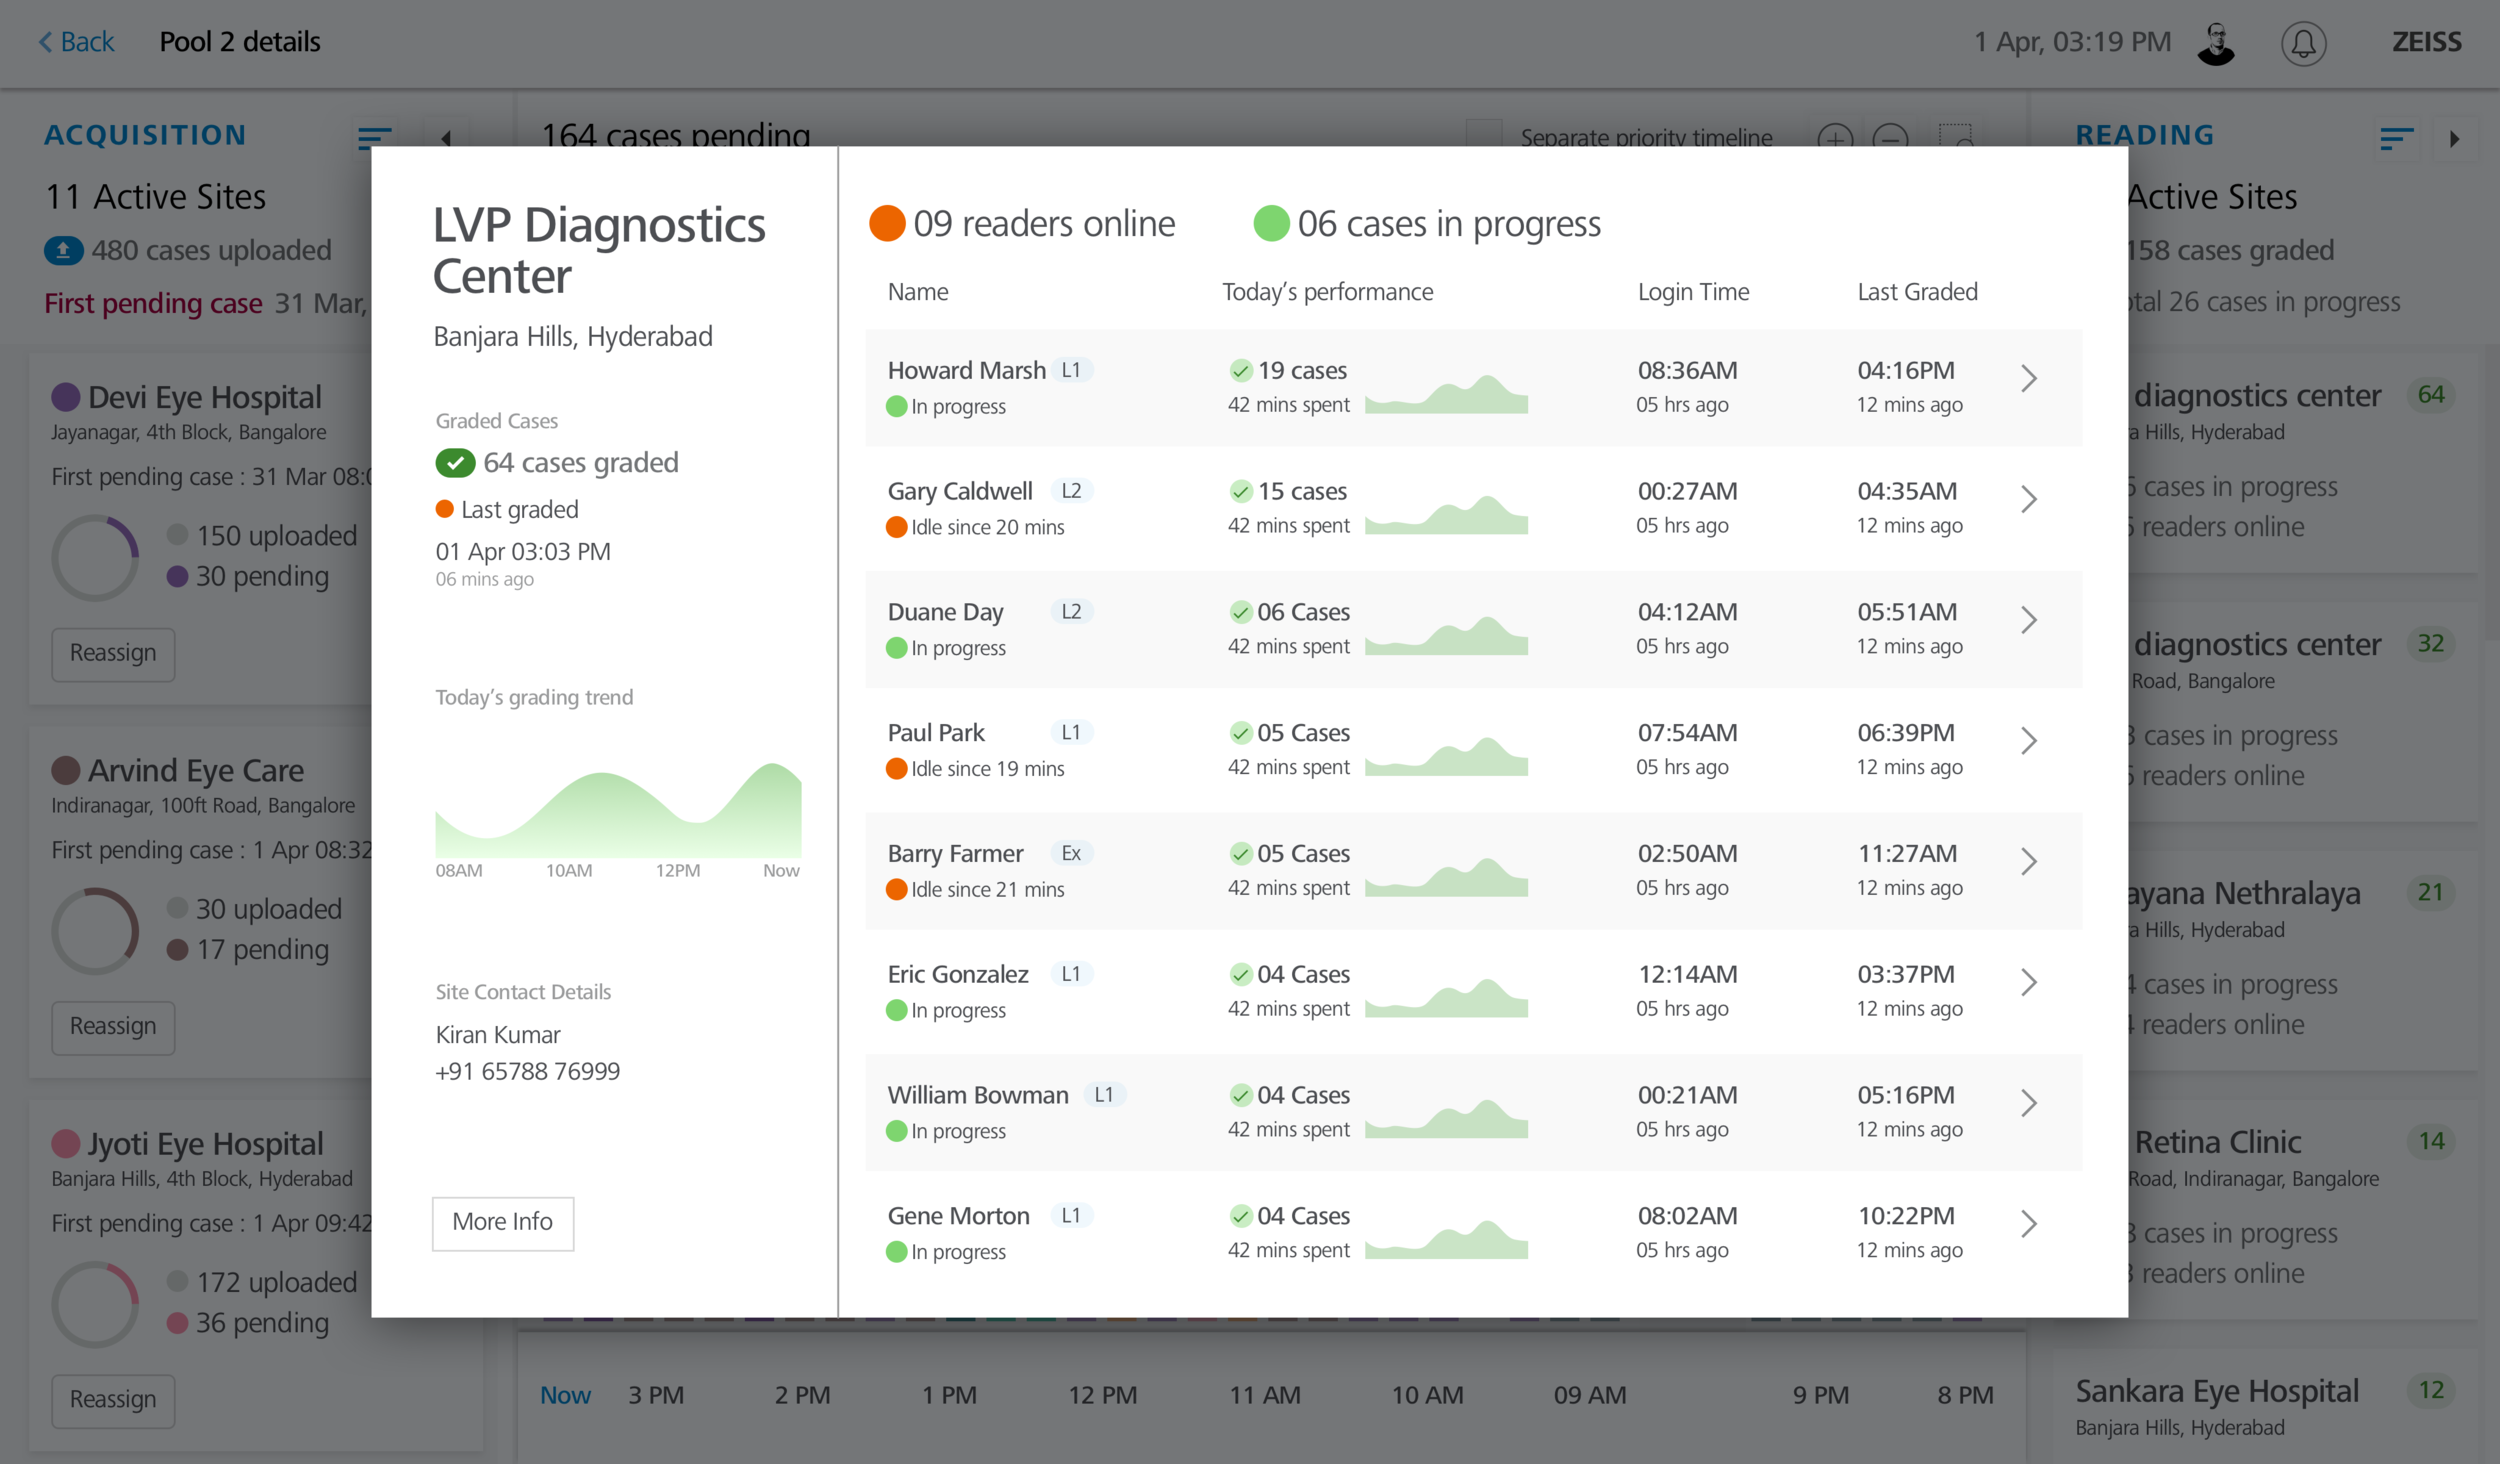The height and width of the screenshot is (1464, 2500).
Task: Select 12 PM on timeline axis
Action: click(1103, 1395)
